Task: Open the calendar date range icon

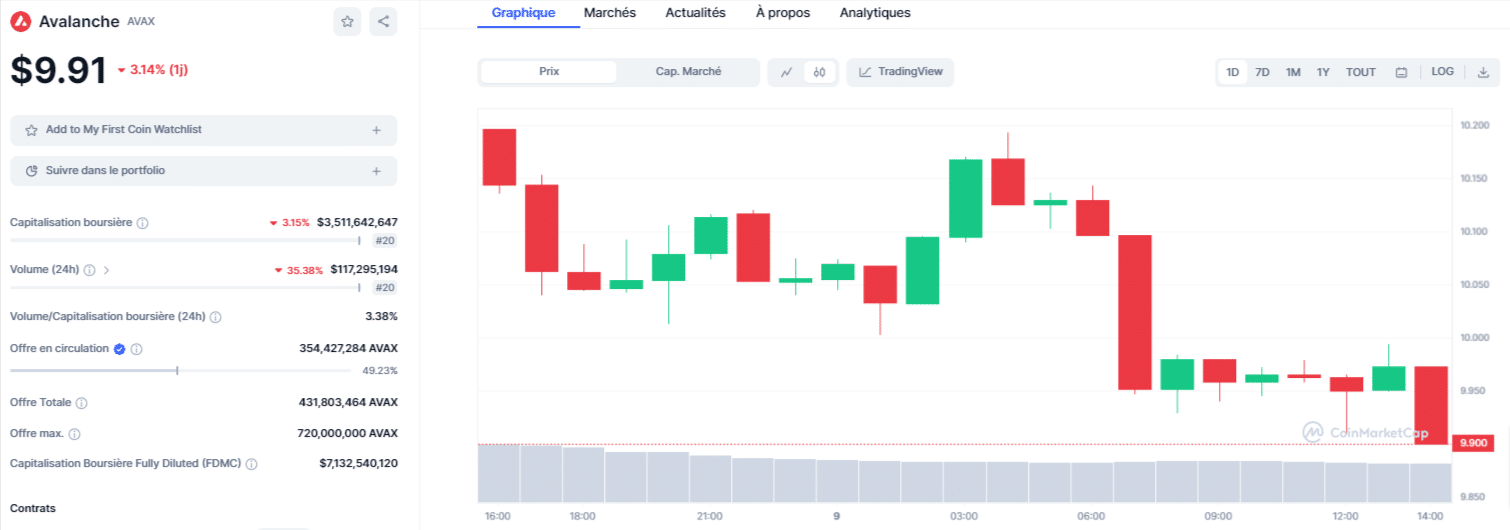Action: (x=1401, y=72)
